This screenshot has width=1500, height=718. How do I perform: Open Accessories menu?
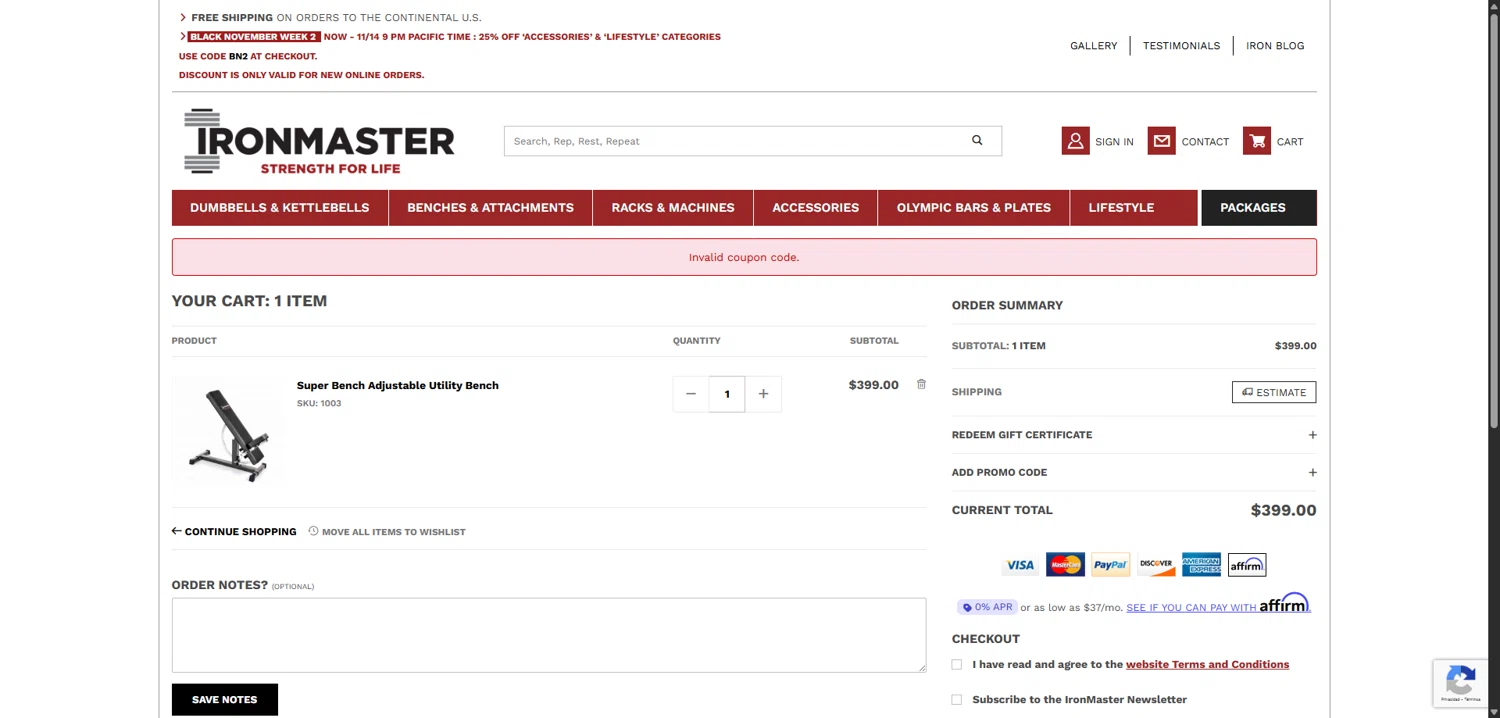(x=816, y=208)
